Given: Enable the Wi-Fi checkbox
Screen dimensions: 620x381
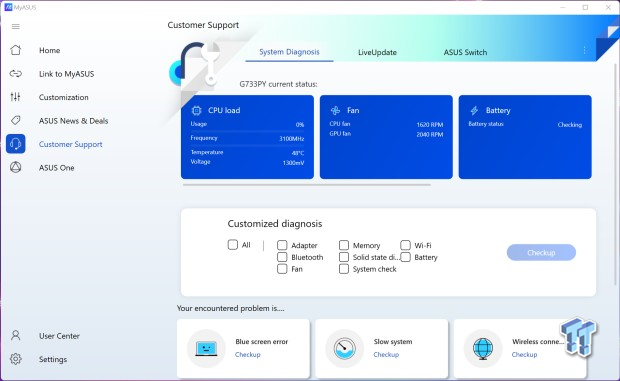Looking at the screenshot, I should click(405, 245).
